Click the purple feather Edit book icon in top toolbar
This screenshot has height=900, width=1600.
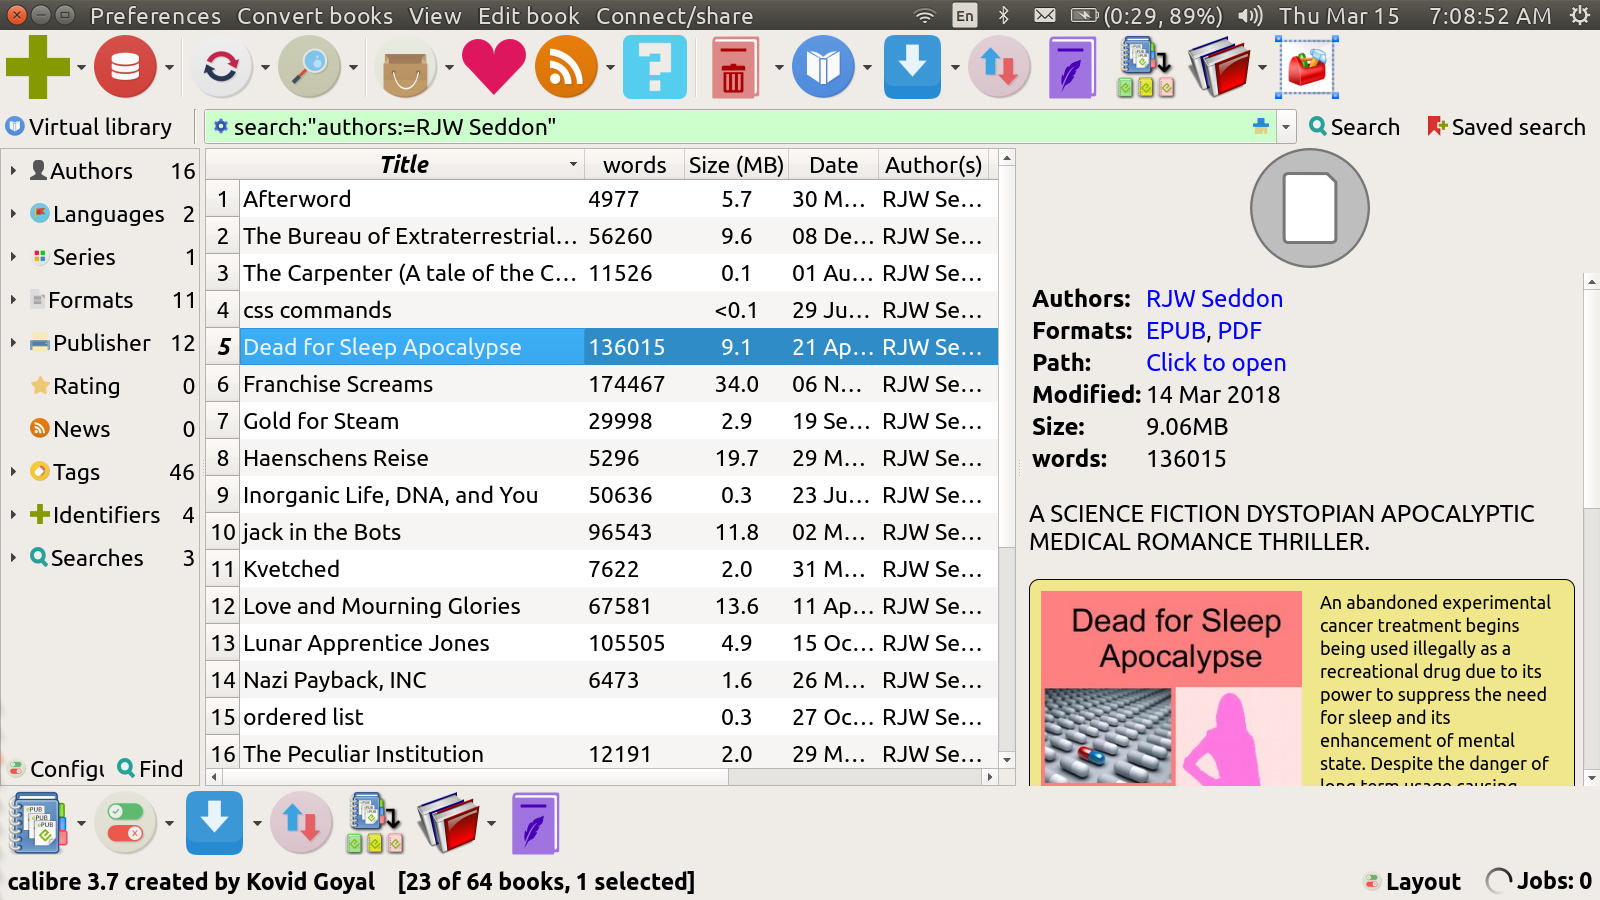click(x=1072, y=67)
